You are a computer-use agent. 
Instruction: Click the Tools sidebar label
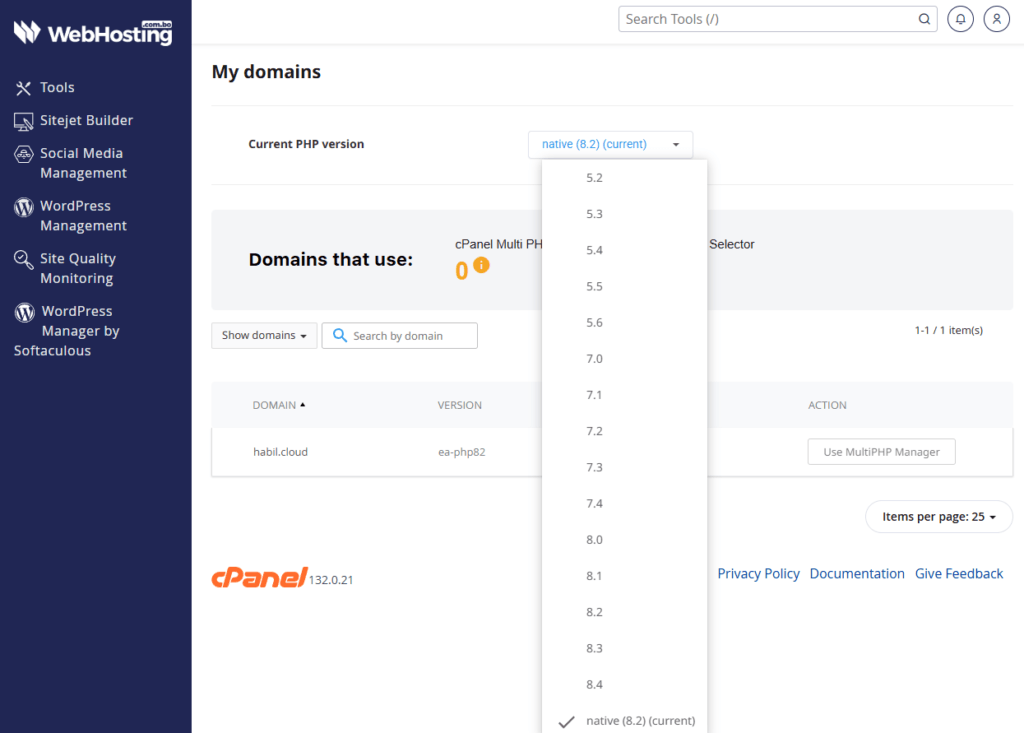click(57, 88)
